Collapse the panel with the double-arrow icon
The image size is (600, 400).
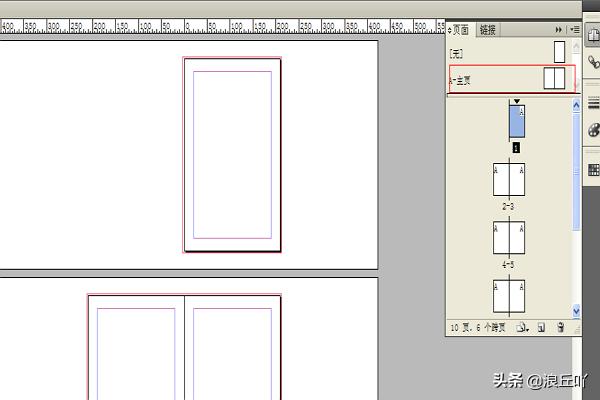tap(559, 30)
